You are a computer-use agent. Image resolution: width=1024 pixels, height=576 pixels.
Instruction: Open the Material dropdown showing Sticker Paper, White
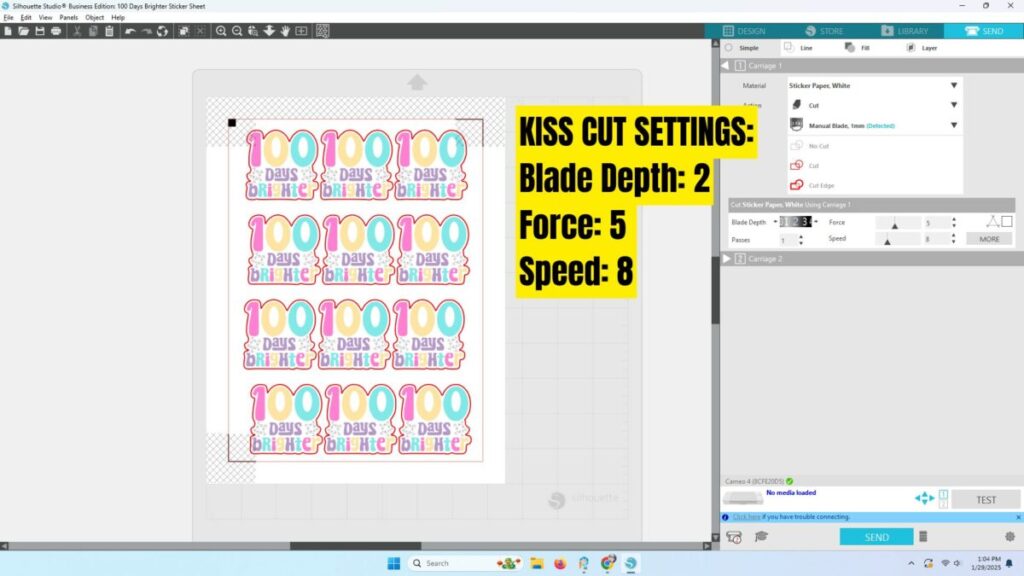[874, 86]
